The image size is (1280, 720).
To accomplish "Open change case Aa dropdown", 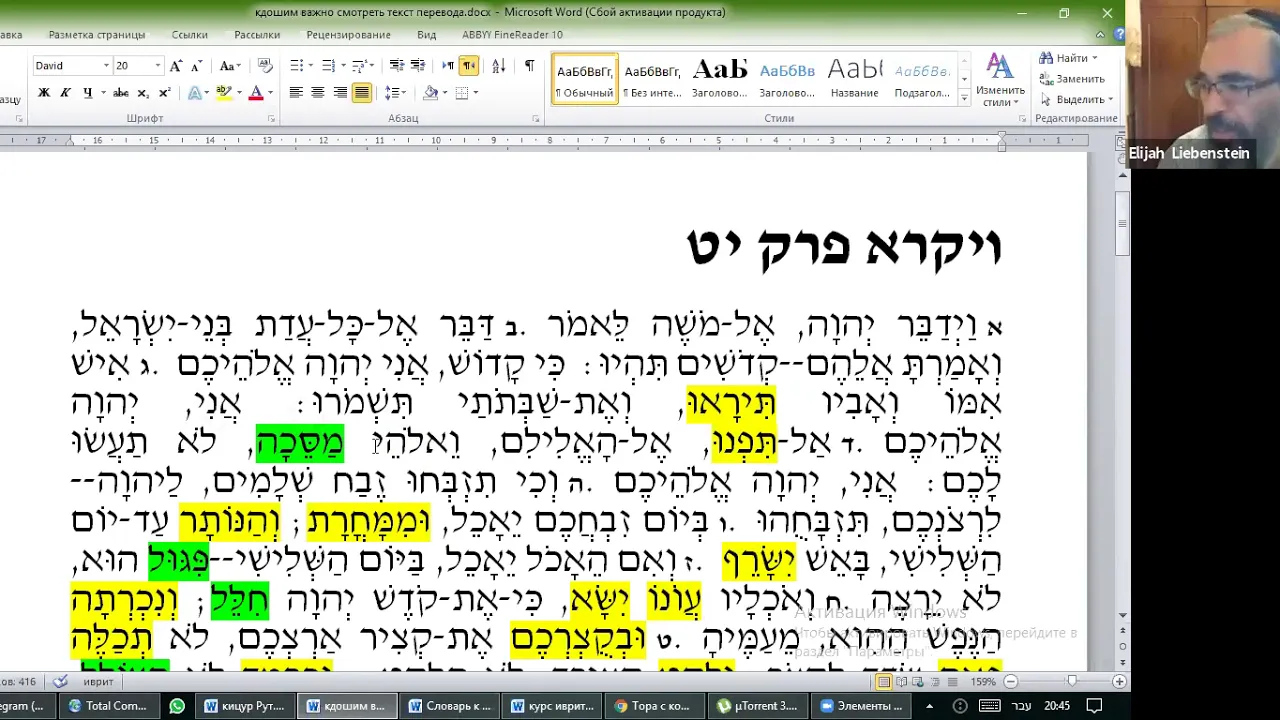I will (x=229, y=66).
